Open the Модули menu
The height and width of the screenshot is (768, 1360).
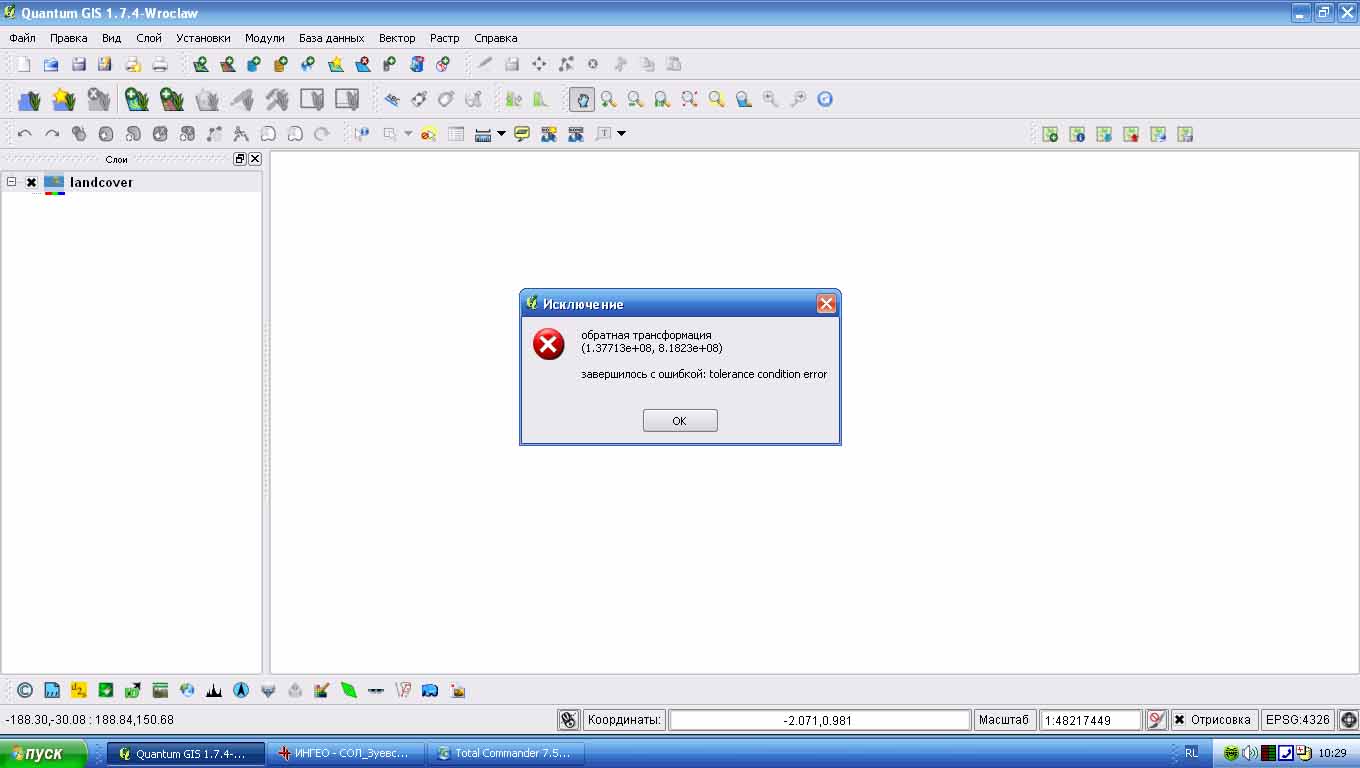point(265,38)
